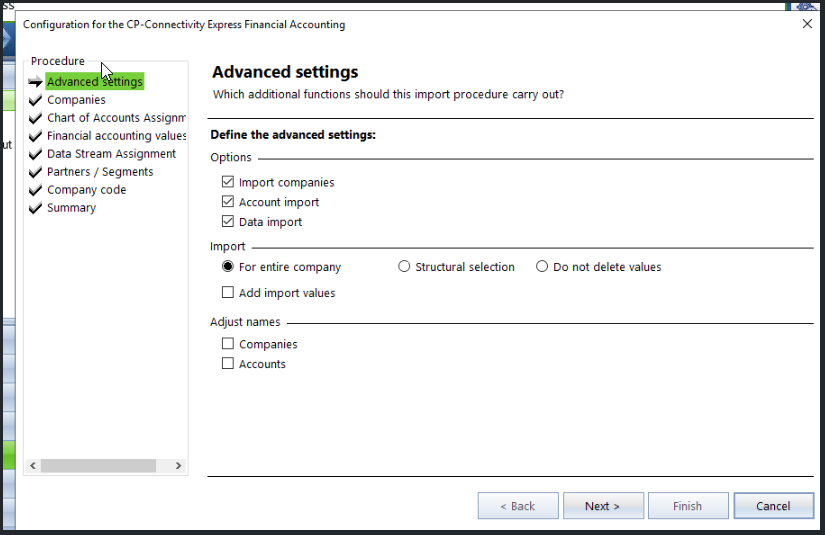The width and height of the screenshot is (825, 535).
Task: Go to Financial accounting values step
Action: point(116,136)
